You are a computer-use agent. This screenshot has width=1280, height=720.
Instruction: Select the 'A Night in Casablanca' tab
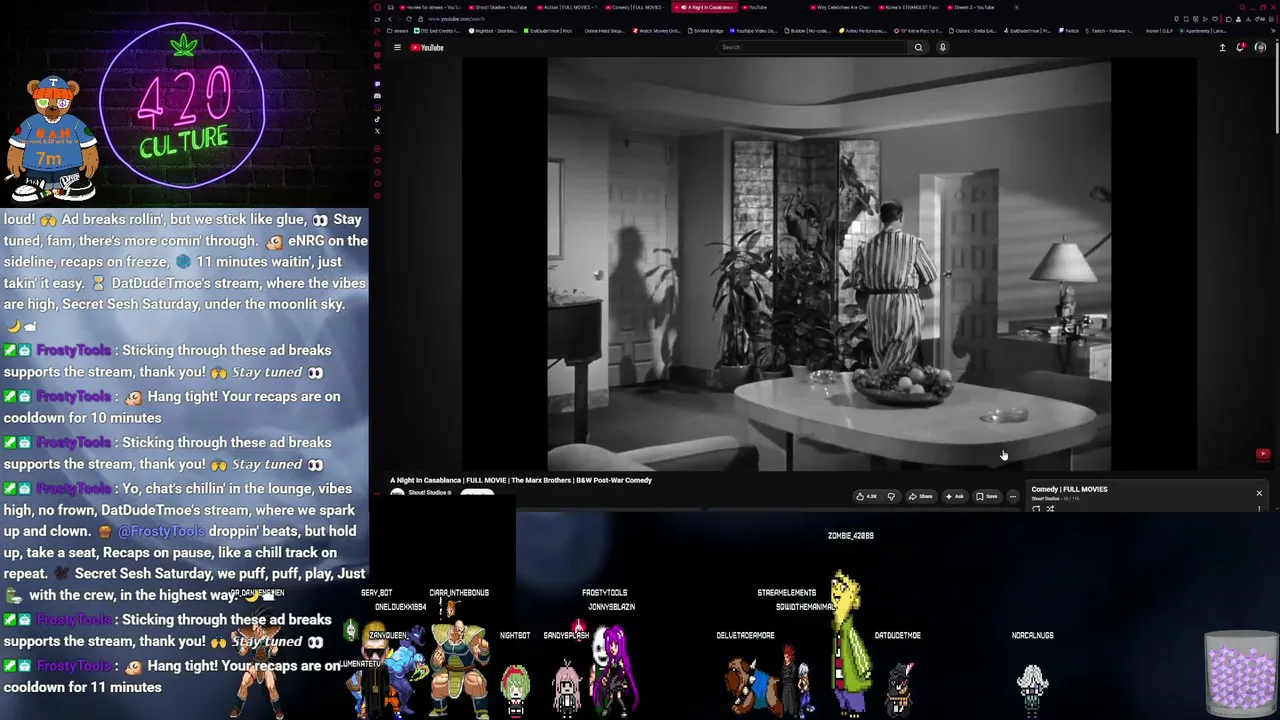pyautogui.click(x=705, y=7)
